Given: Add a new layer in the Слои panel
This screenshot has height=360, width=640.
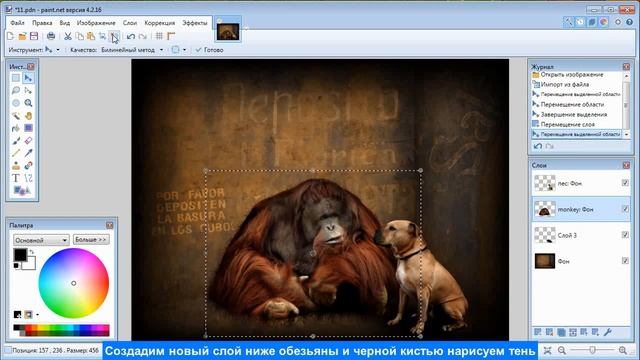Looking at the screenshot, I should point(538,332).
